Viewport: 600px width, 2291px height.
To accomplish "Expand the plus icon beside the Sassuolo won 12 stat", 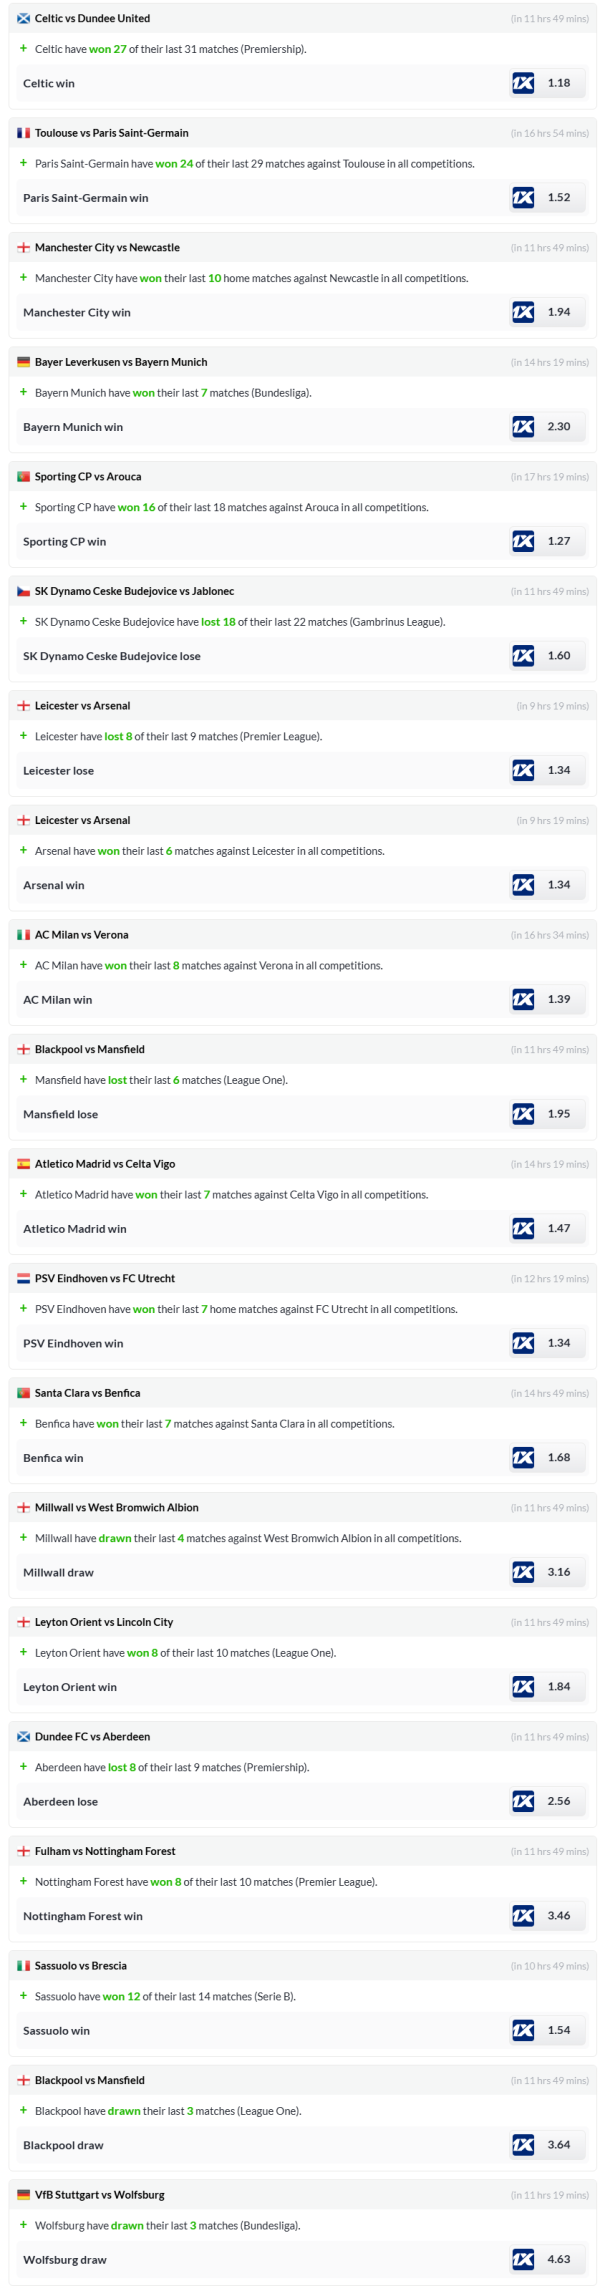I will coord(24,1996).
